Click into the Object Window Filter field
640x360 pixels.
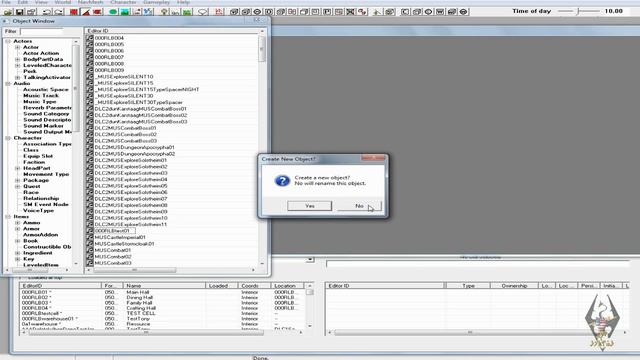click(42, 31)
